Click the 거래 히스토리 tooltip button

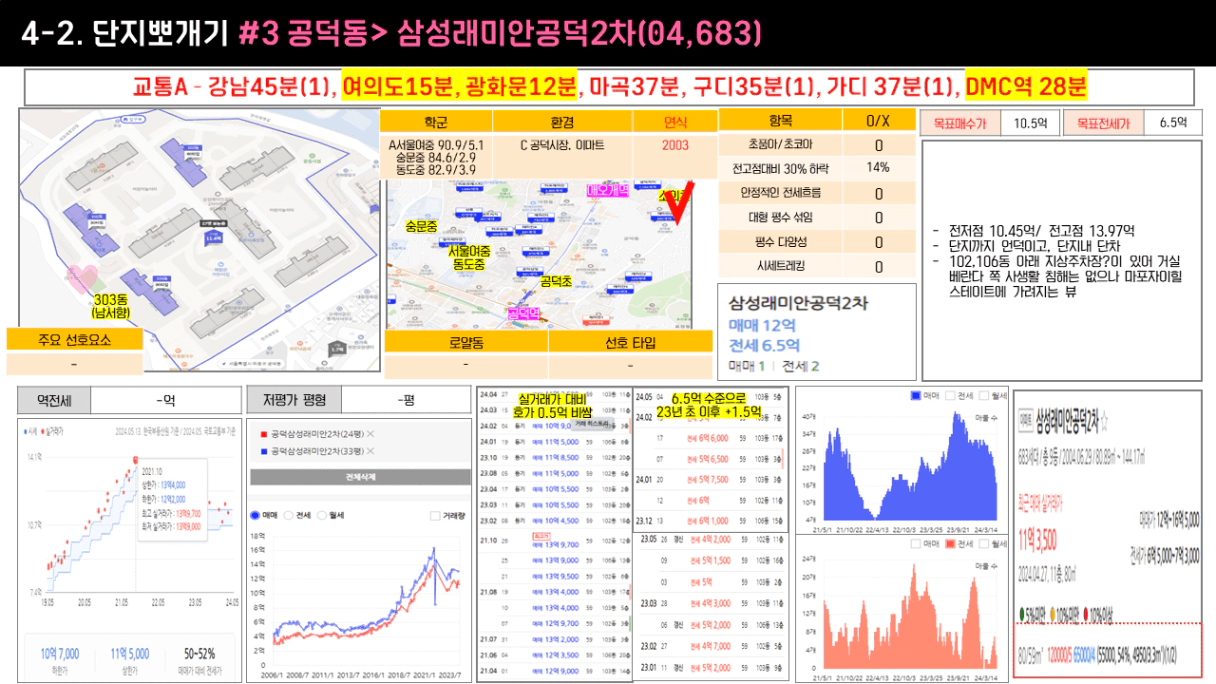click(594, 424)
